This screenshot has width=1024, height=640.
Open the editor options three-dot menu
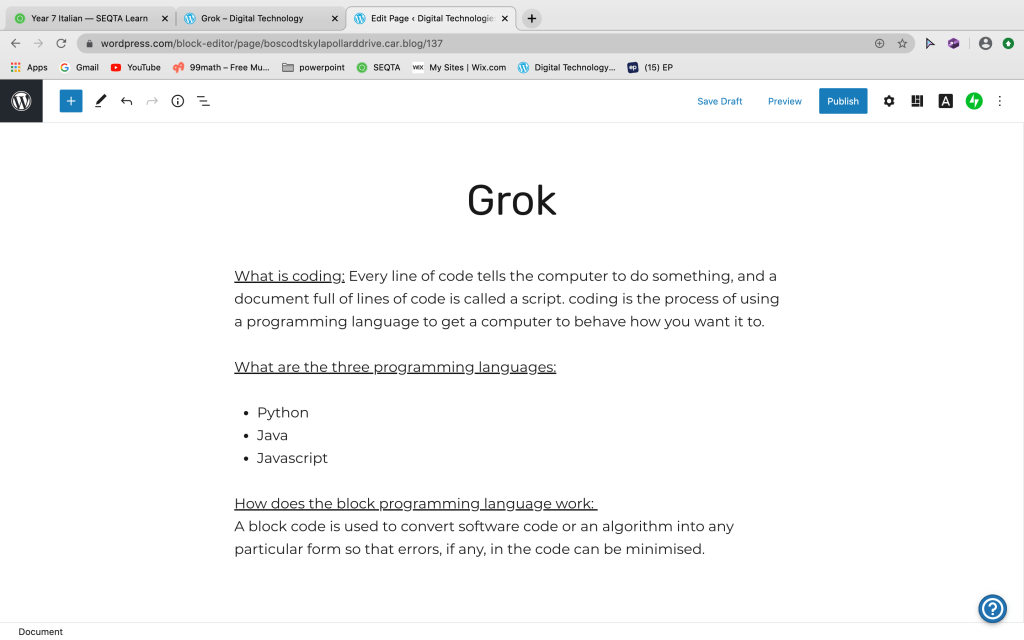[999, 101]
